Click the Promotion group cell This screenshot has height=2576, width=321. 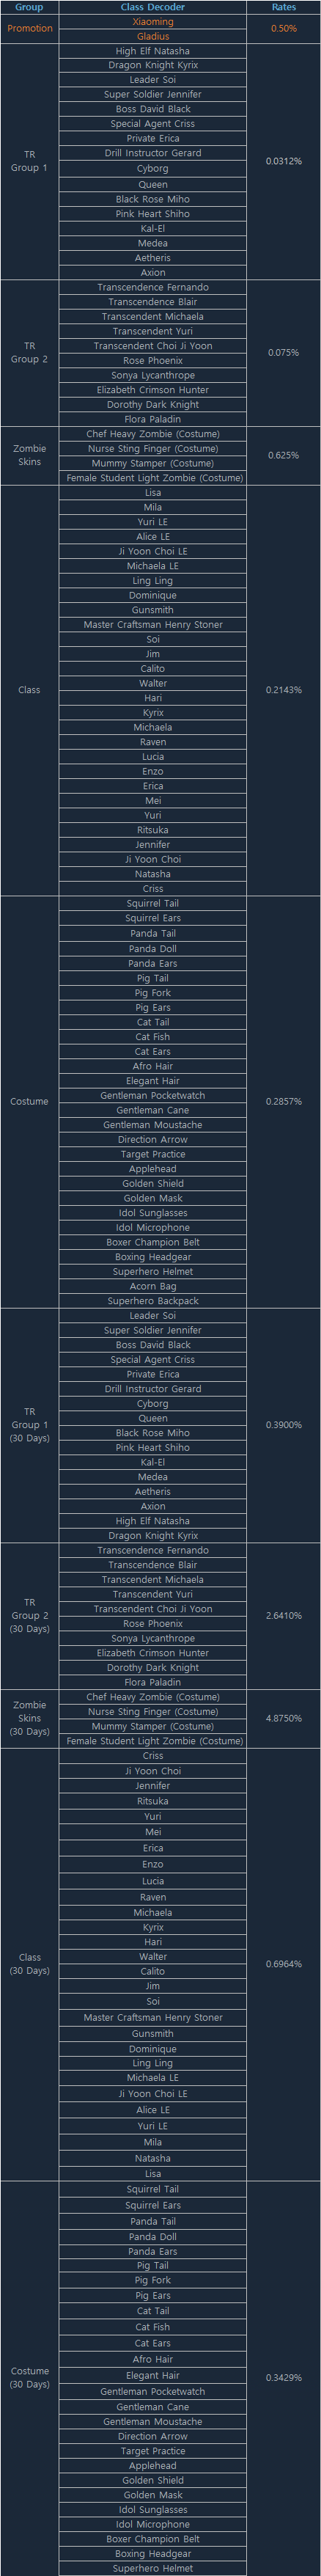[29, 28]
